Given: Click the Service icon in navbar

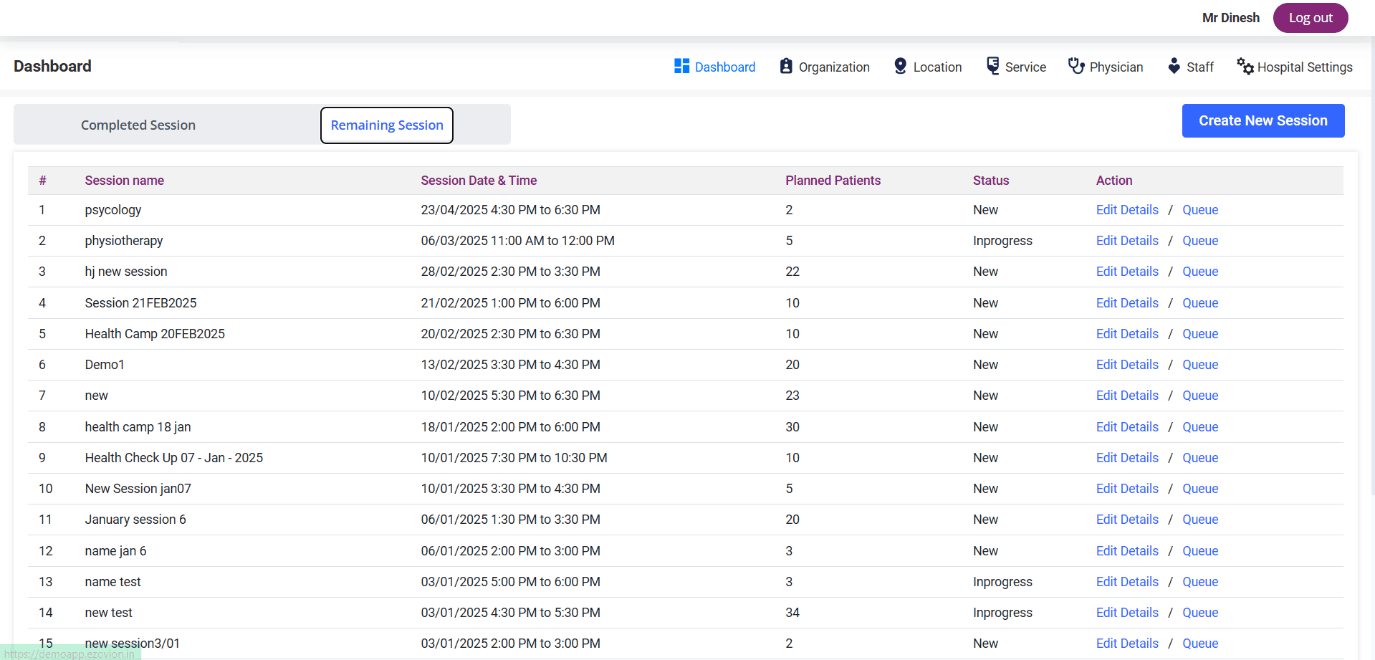Looking at the screenshot, I should pos(993,66).
